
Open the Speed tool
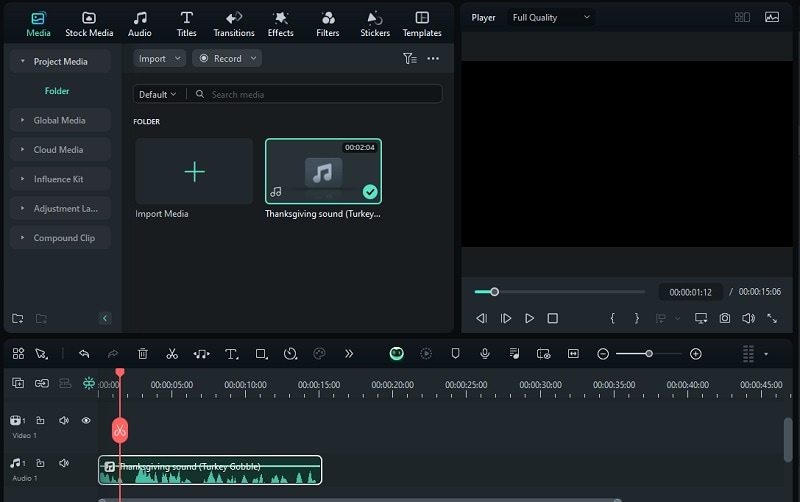(290, 354)
